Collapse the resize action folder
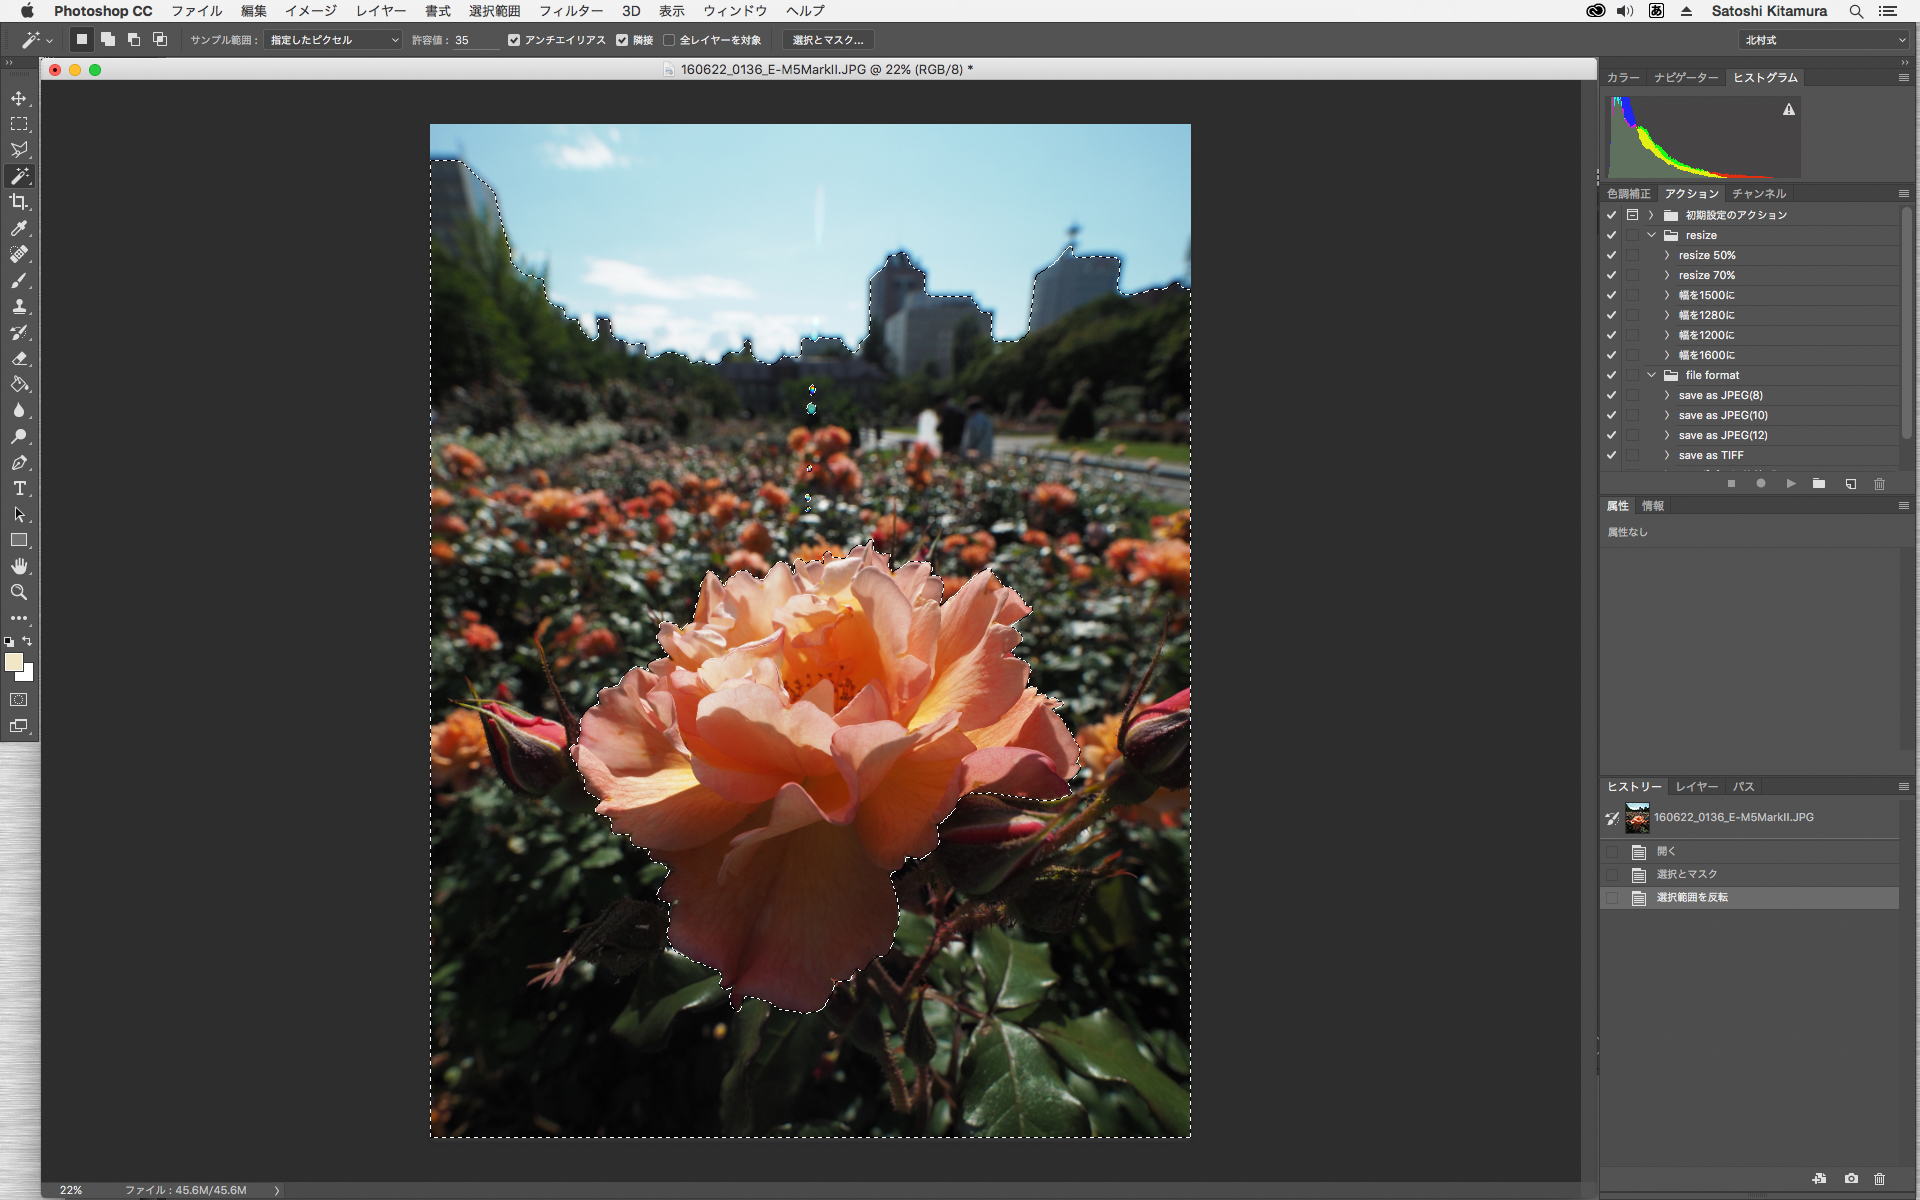Image resolution: width=1920 pixels, height=1200 pixels. [x=1652, y=235]
